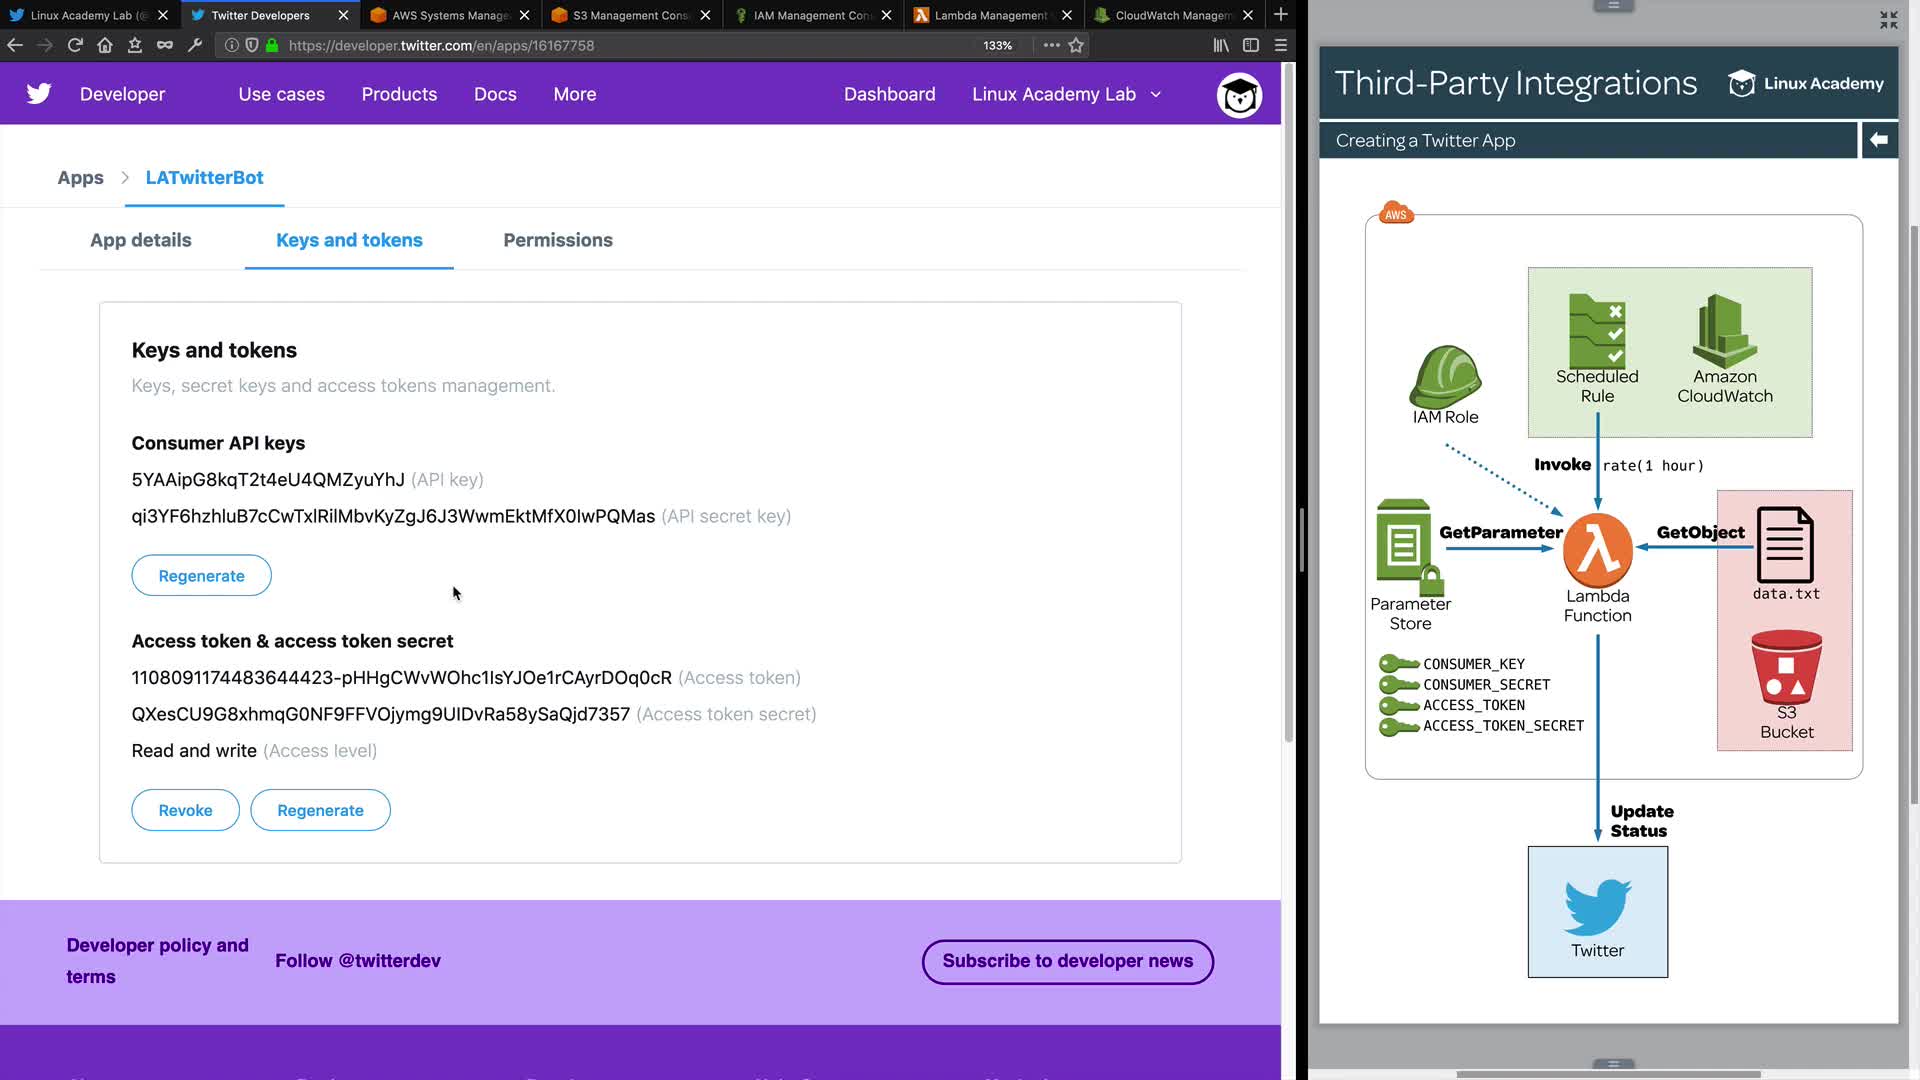Switch to the App details tab
The width and height of the screenshot is (1920, 1080).
click(140, 240)
